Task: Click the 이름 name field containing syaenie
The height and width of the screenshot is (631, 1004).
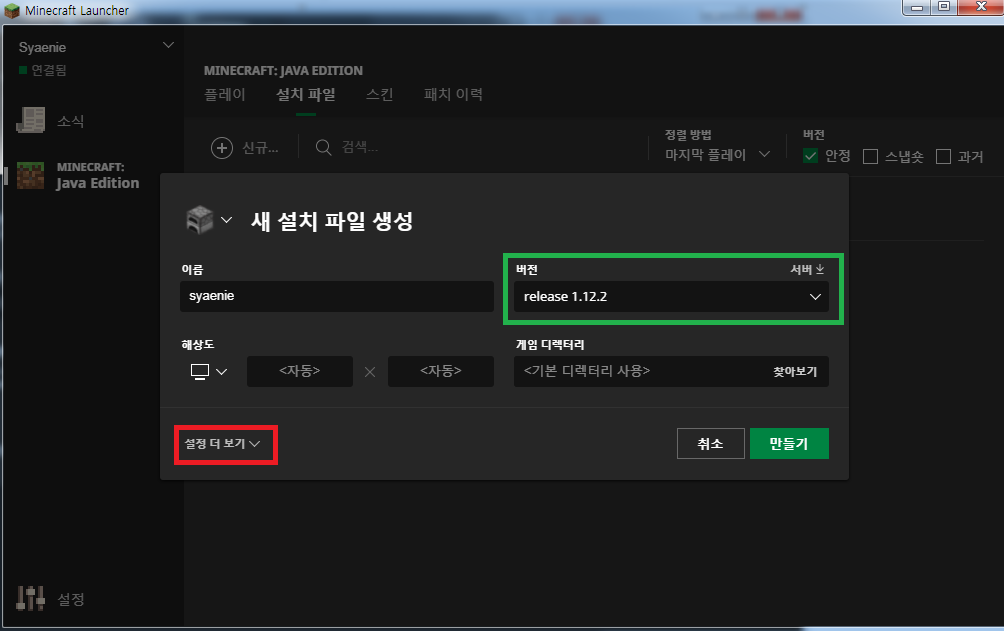Action: pos(337,296)
